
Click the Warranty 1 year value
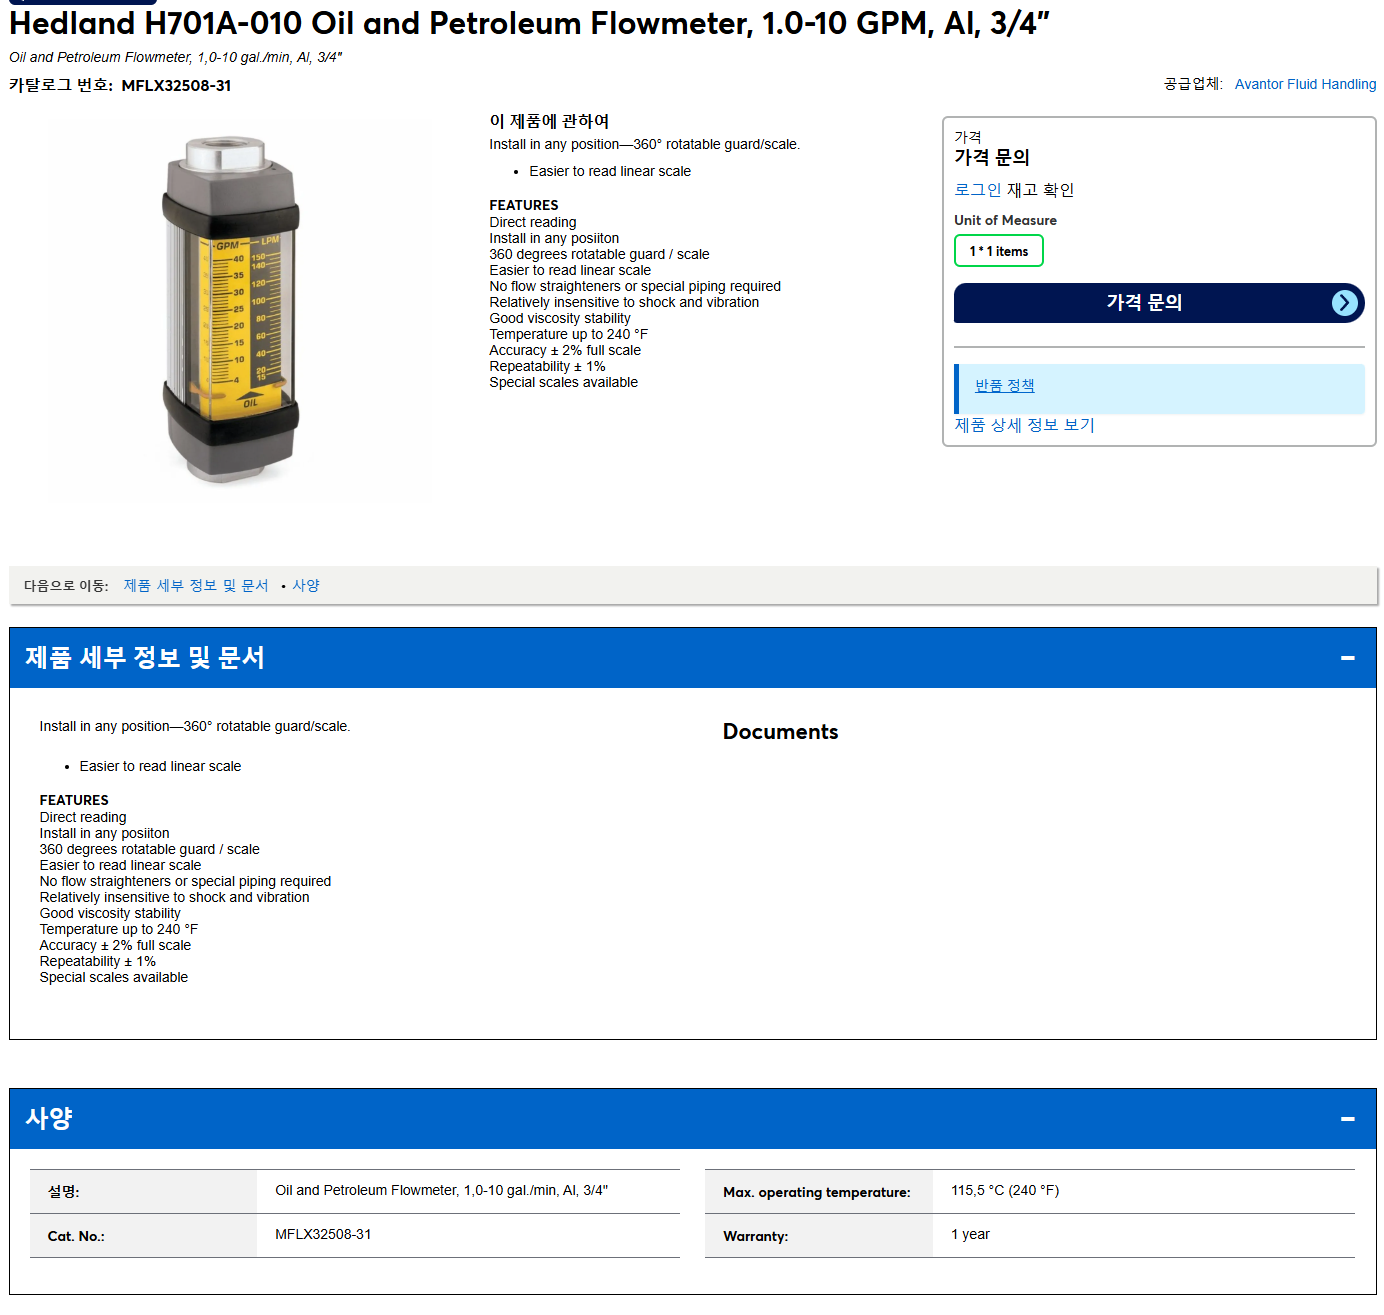(x=970, y=1235)
